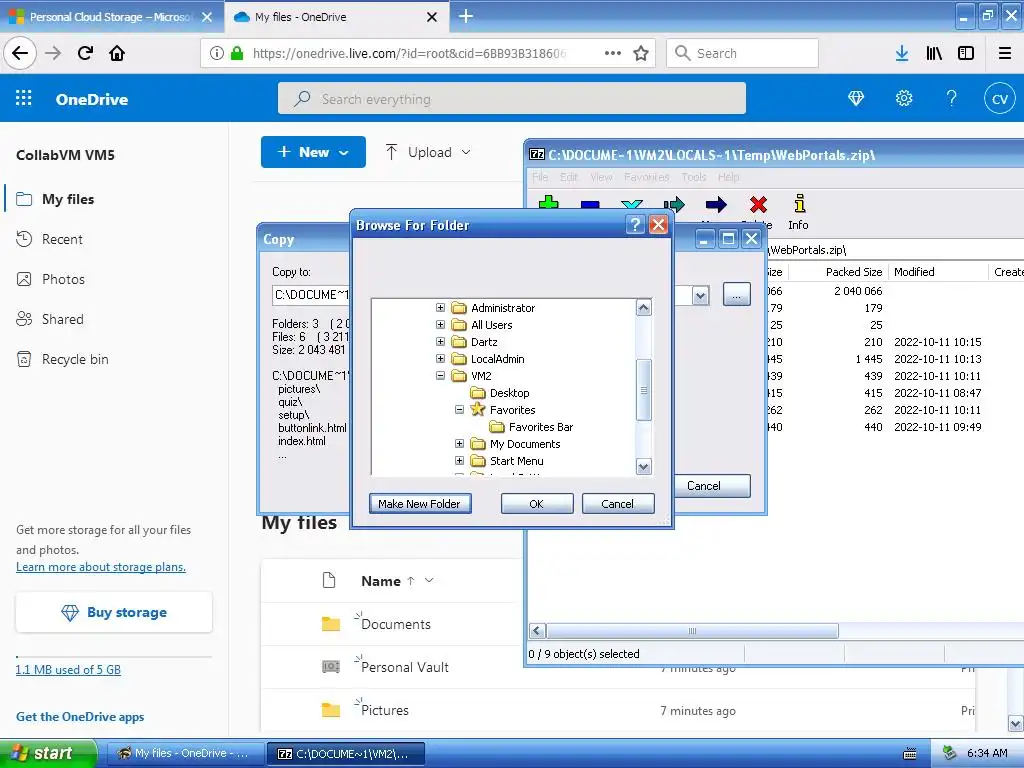Open the 7-Zip Favorites menu
Viewport: 1024px width, 768px height.
647,177
